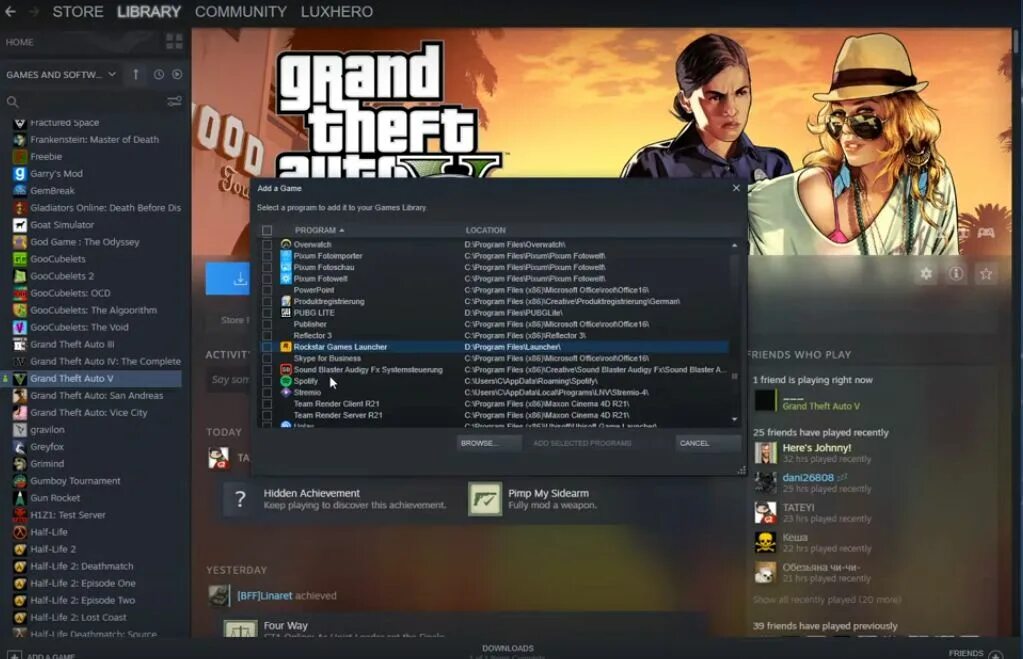Check the Overwatch program checkbox
Viewport: 1023px width, 659px height.
267,244
